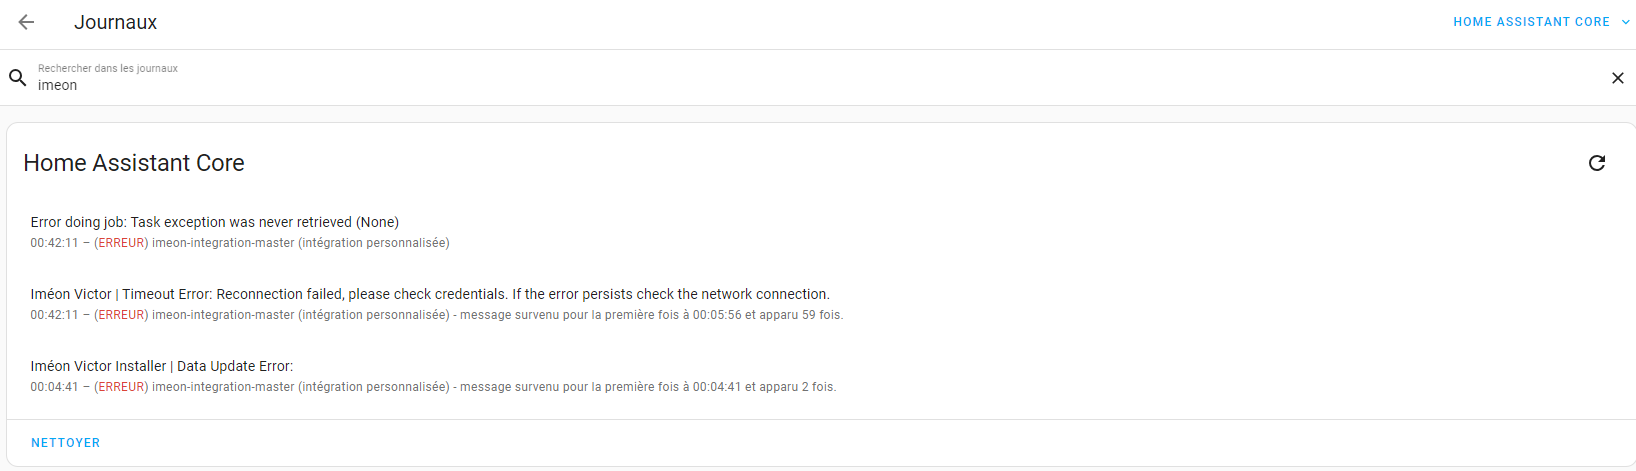Image resolution: width=1636 pixels, height=471 pixels.
Task: Open the Iméon Victor Installer Data Update Error entry
Action: pos(818,376)
